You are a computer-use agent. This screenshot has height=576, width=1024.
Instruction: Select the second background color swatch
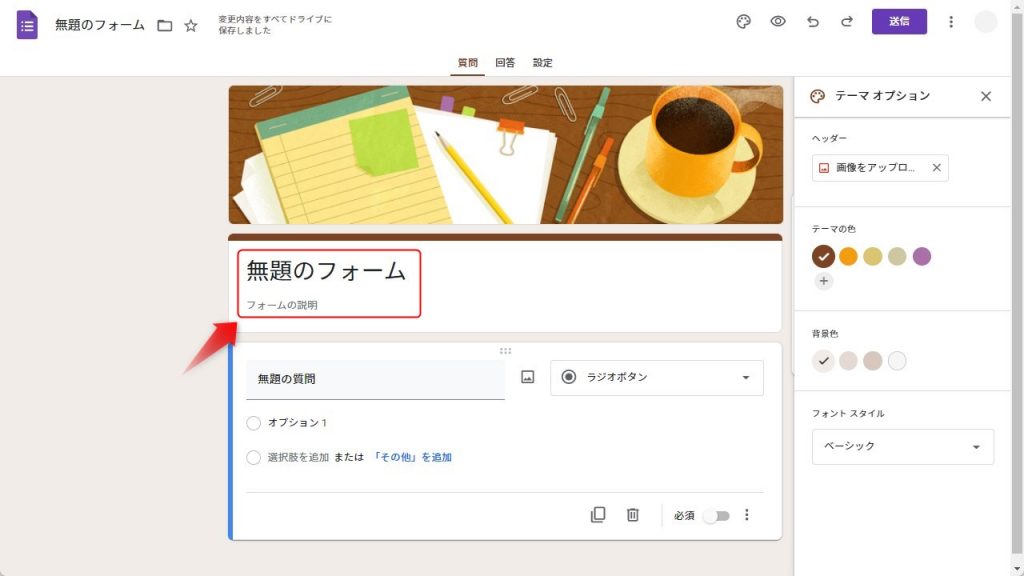click(848, 360)
